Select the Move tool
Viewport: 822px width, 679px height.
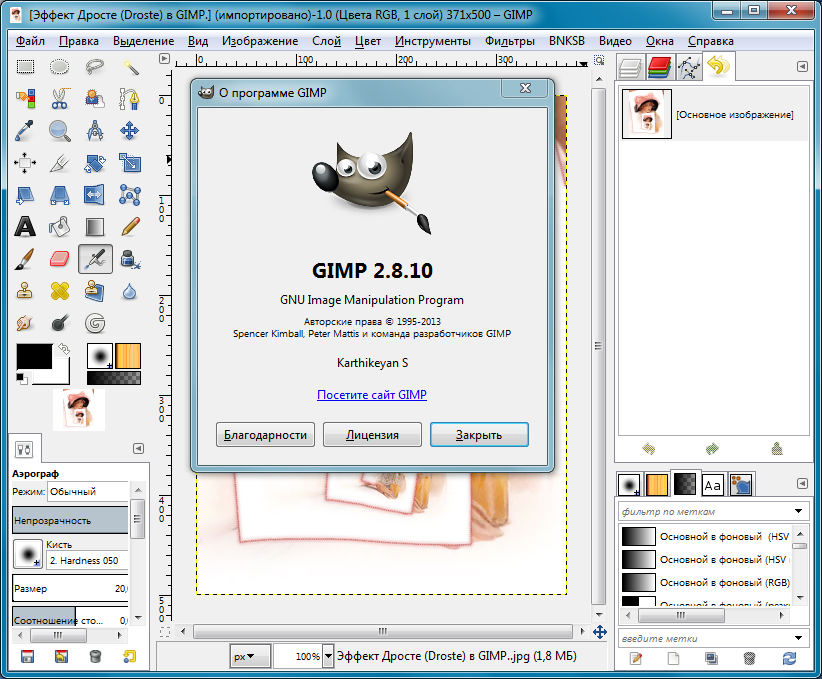[129, 130]
